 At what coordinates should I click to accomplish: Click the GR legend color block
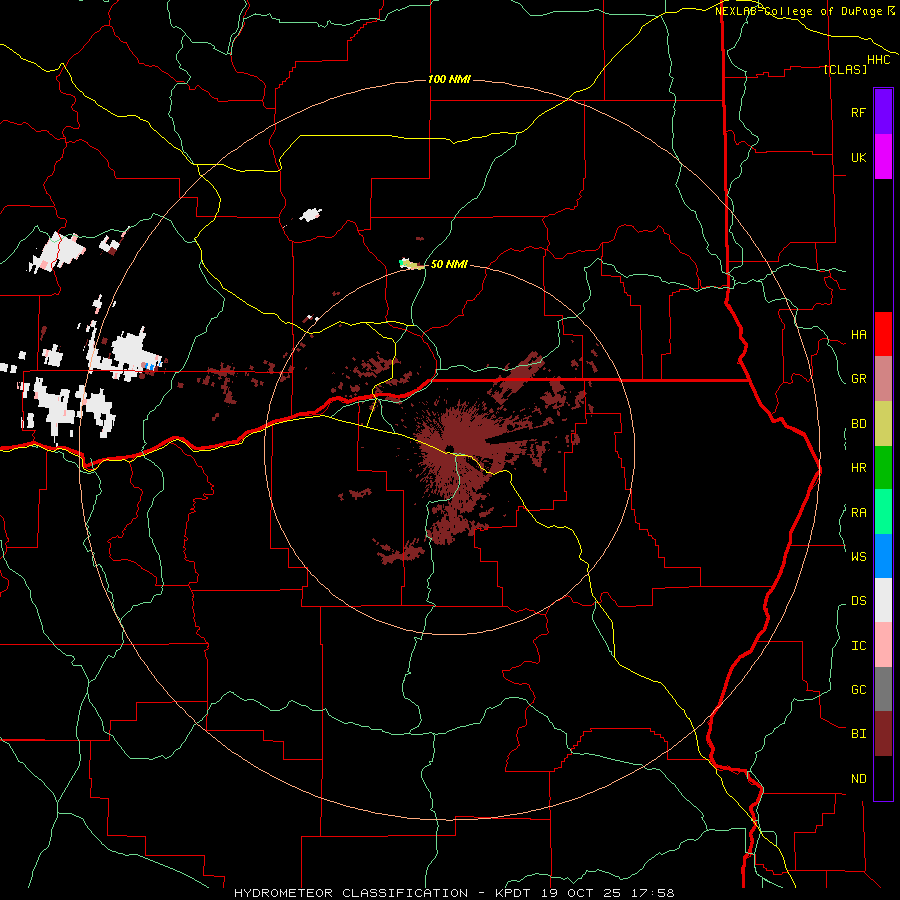point(883,379)
